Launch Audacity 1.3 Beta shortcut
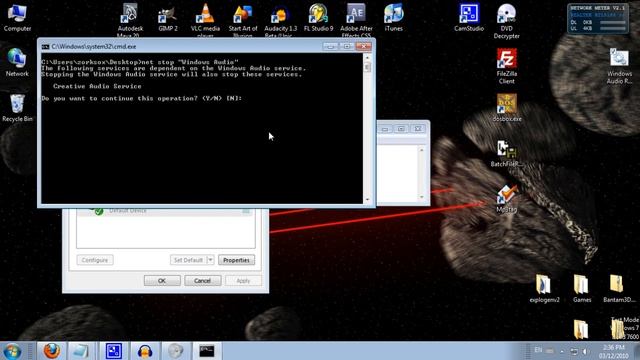 click(280, 20)
